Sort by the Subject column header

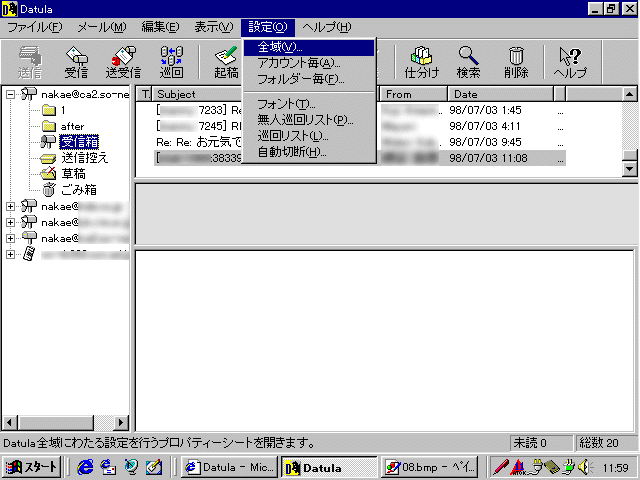coord(198,94)
